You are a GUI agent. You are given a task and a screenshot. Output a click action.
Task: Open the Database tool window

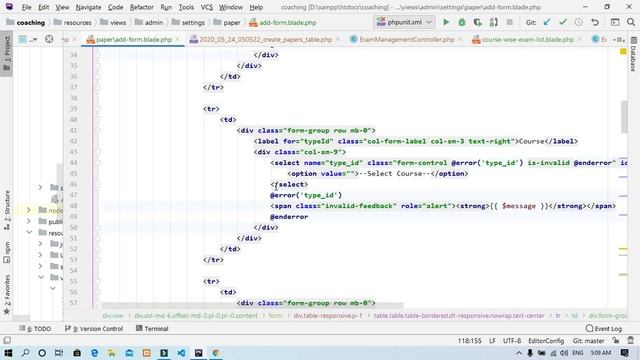(x=633, y=54)
